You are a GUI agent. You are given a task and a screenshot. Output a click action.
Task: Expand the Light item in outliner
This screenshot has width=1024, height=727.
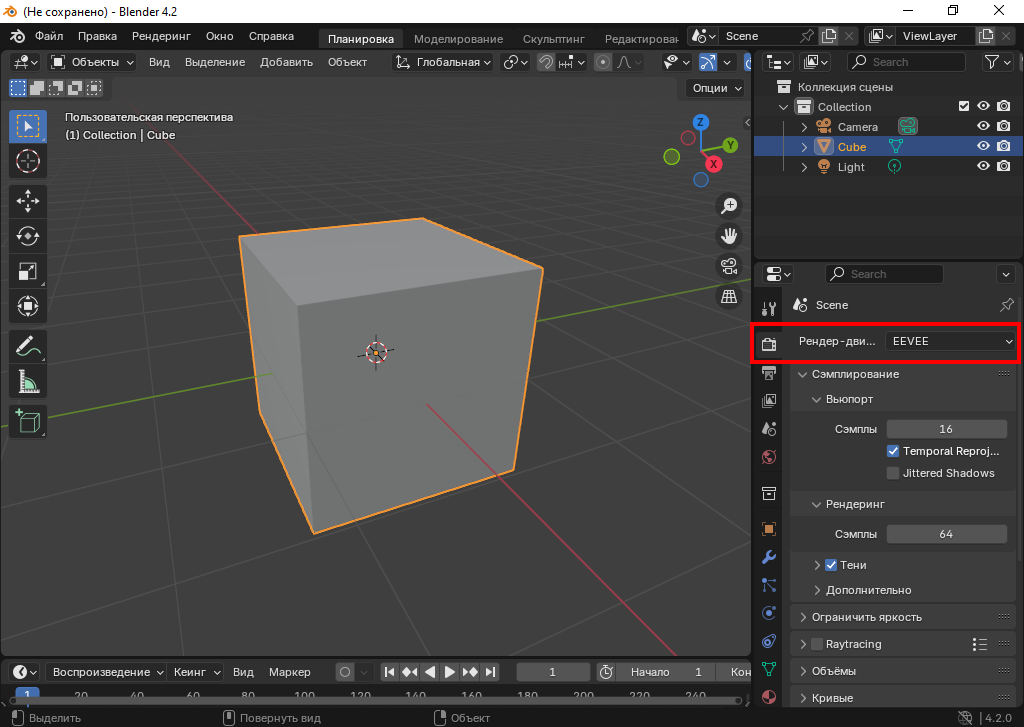tap(804, 167)
